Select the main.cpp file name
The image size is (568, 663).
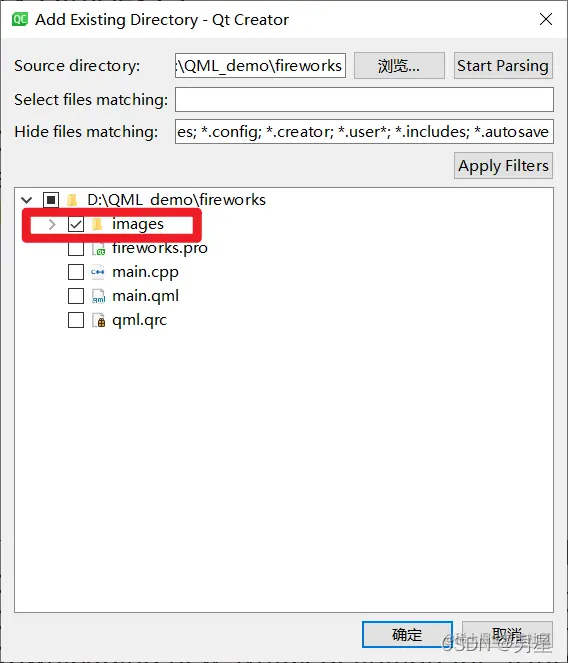point(145,273)
